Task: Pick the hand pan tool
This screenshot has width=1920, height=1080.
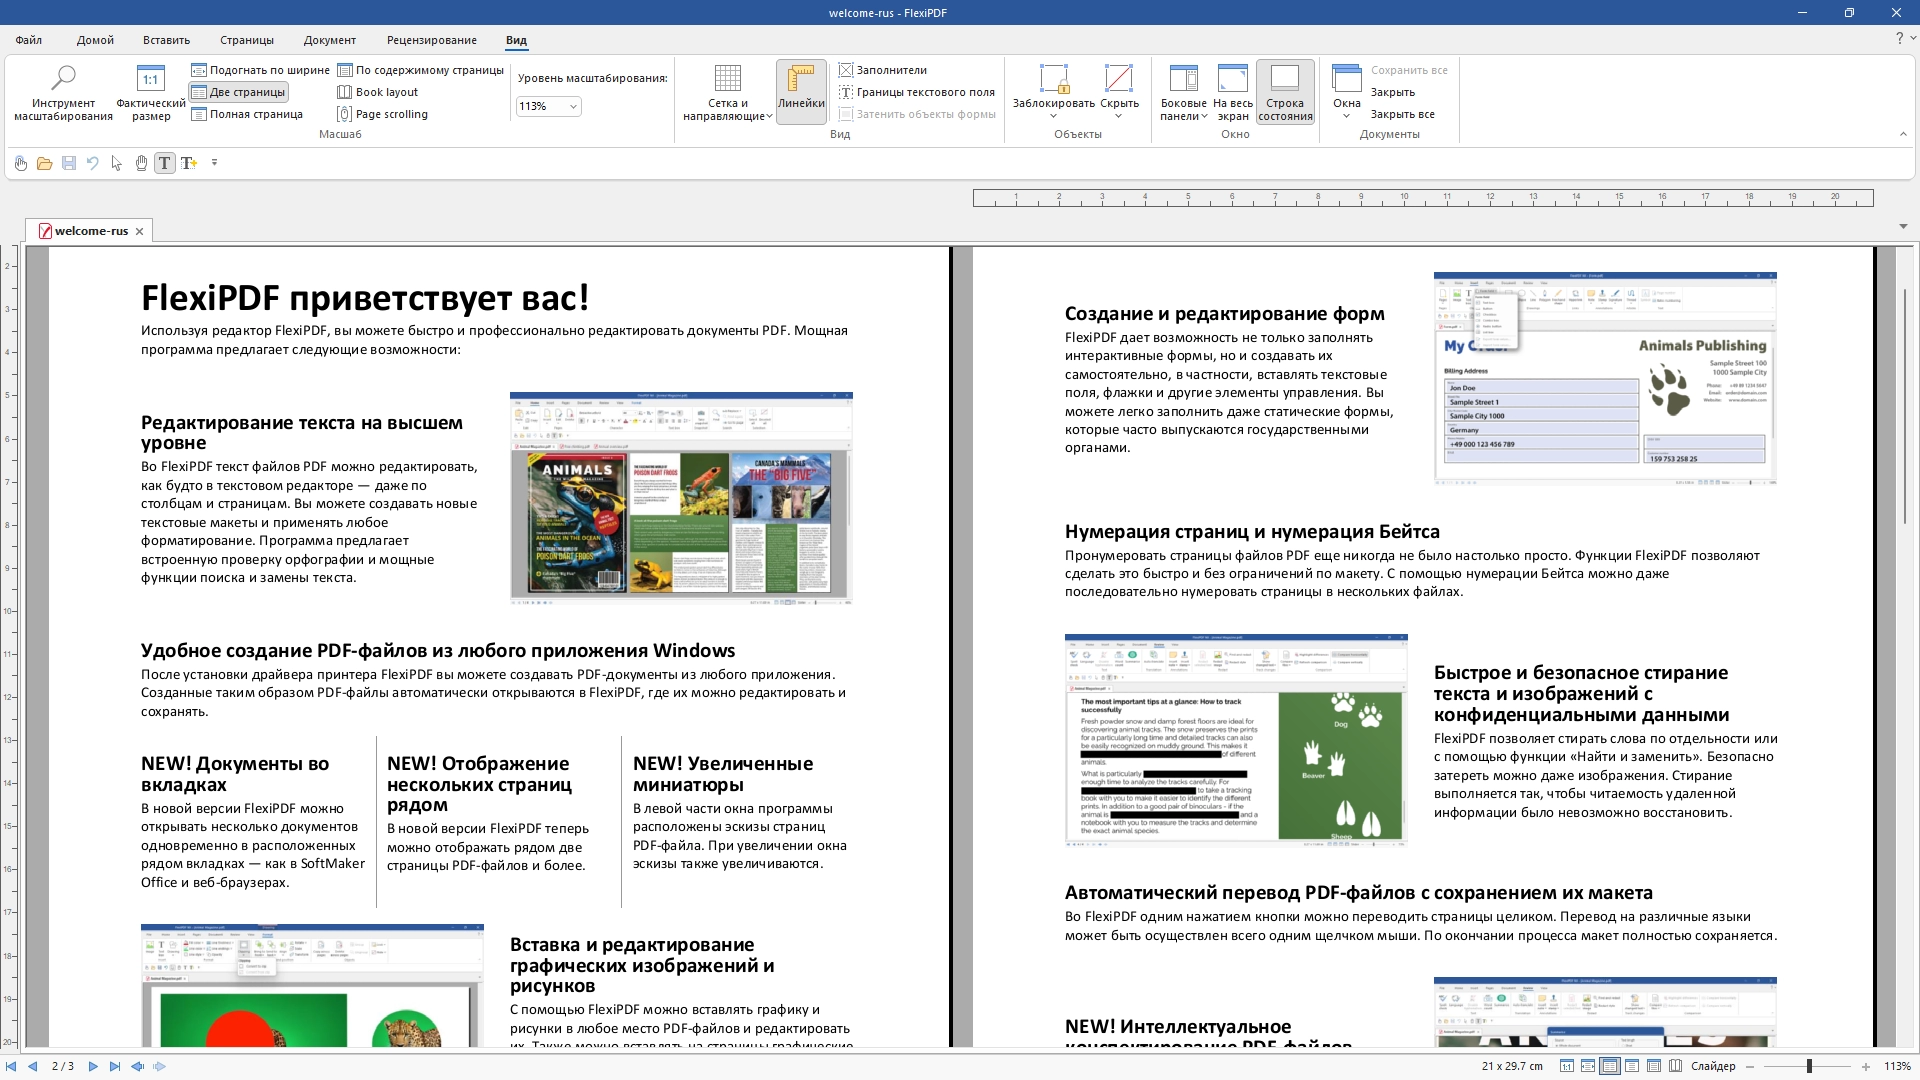Action: point(141,163)
